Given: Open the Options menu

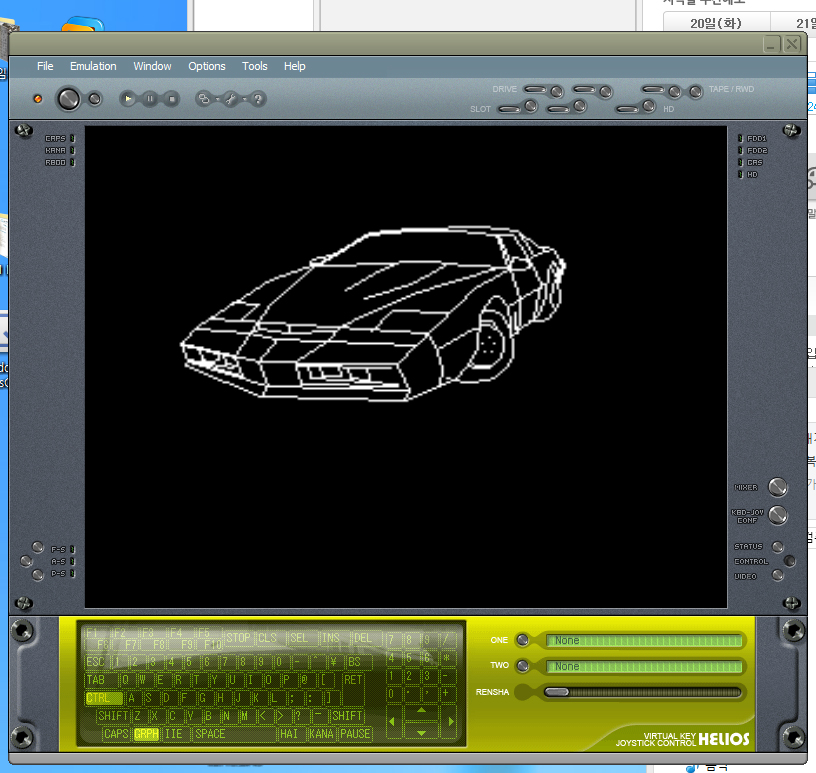Looking at the screenshot, I should click(x=207, y=66).
